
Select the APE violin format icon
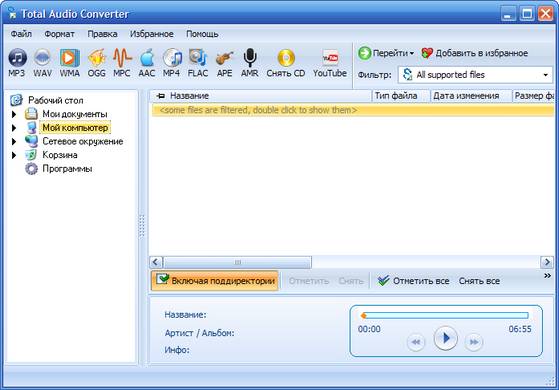click(x=225, y=63)
